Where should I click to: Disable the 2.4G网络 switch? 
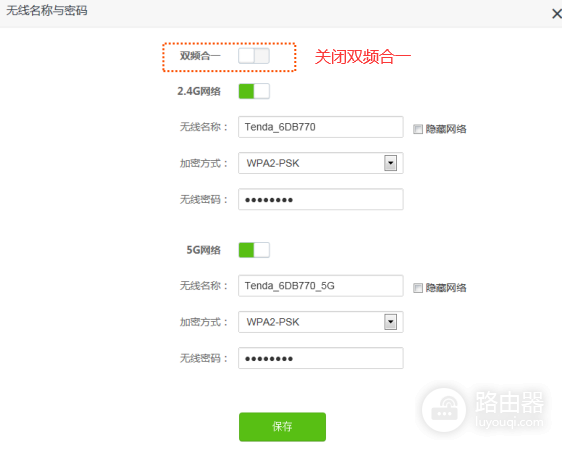click(x=254, y=91)
